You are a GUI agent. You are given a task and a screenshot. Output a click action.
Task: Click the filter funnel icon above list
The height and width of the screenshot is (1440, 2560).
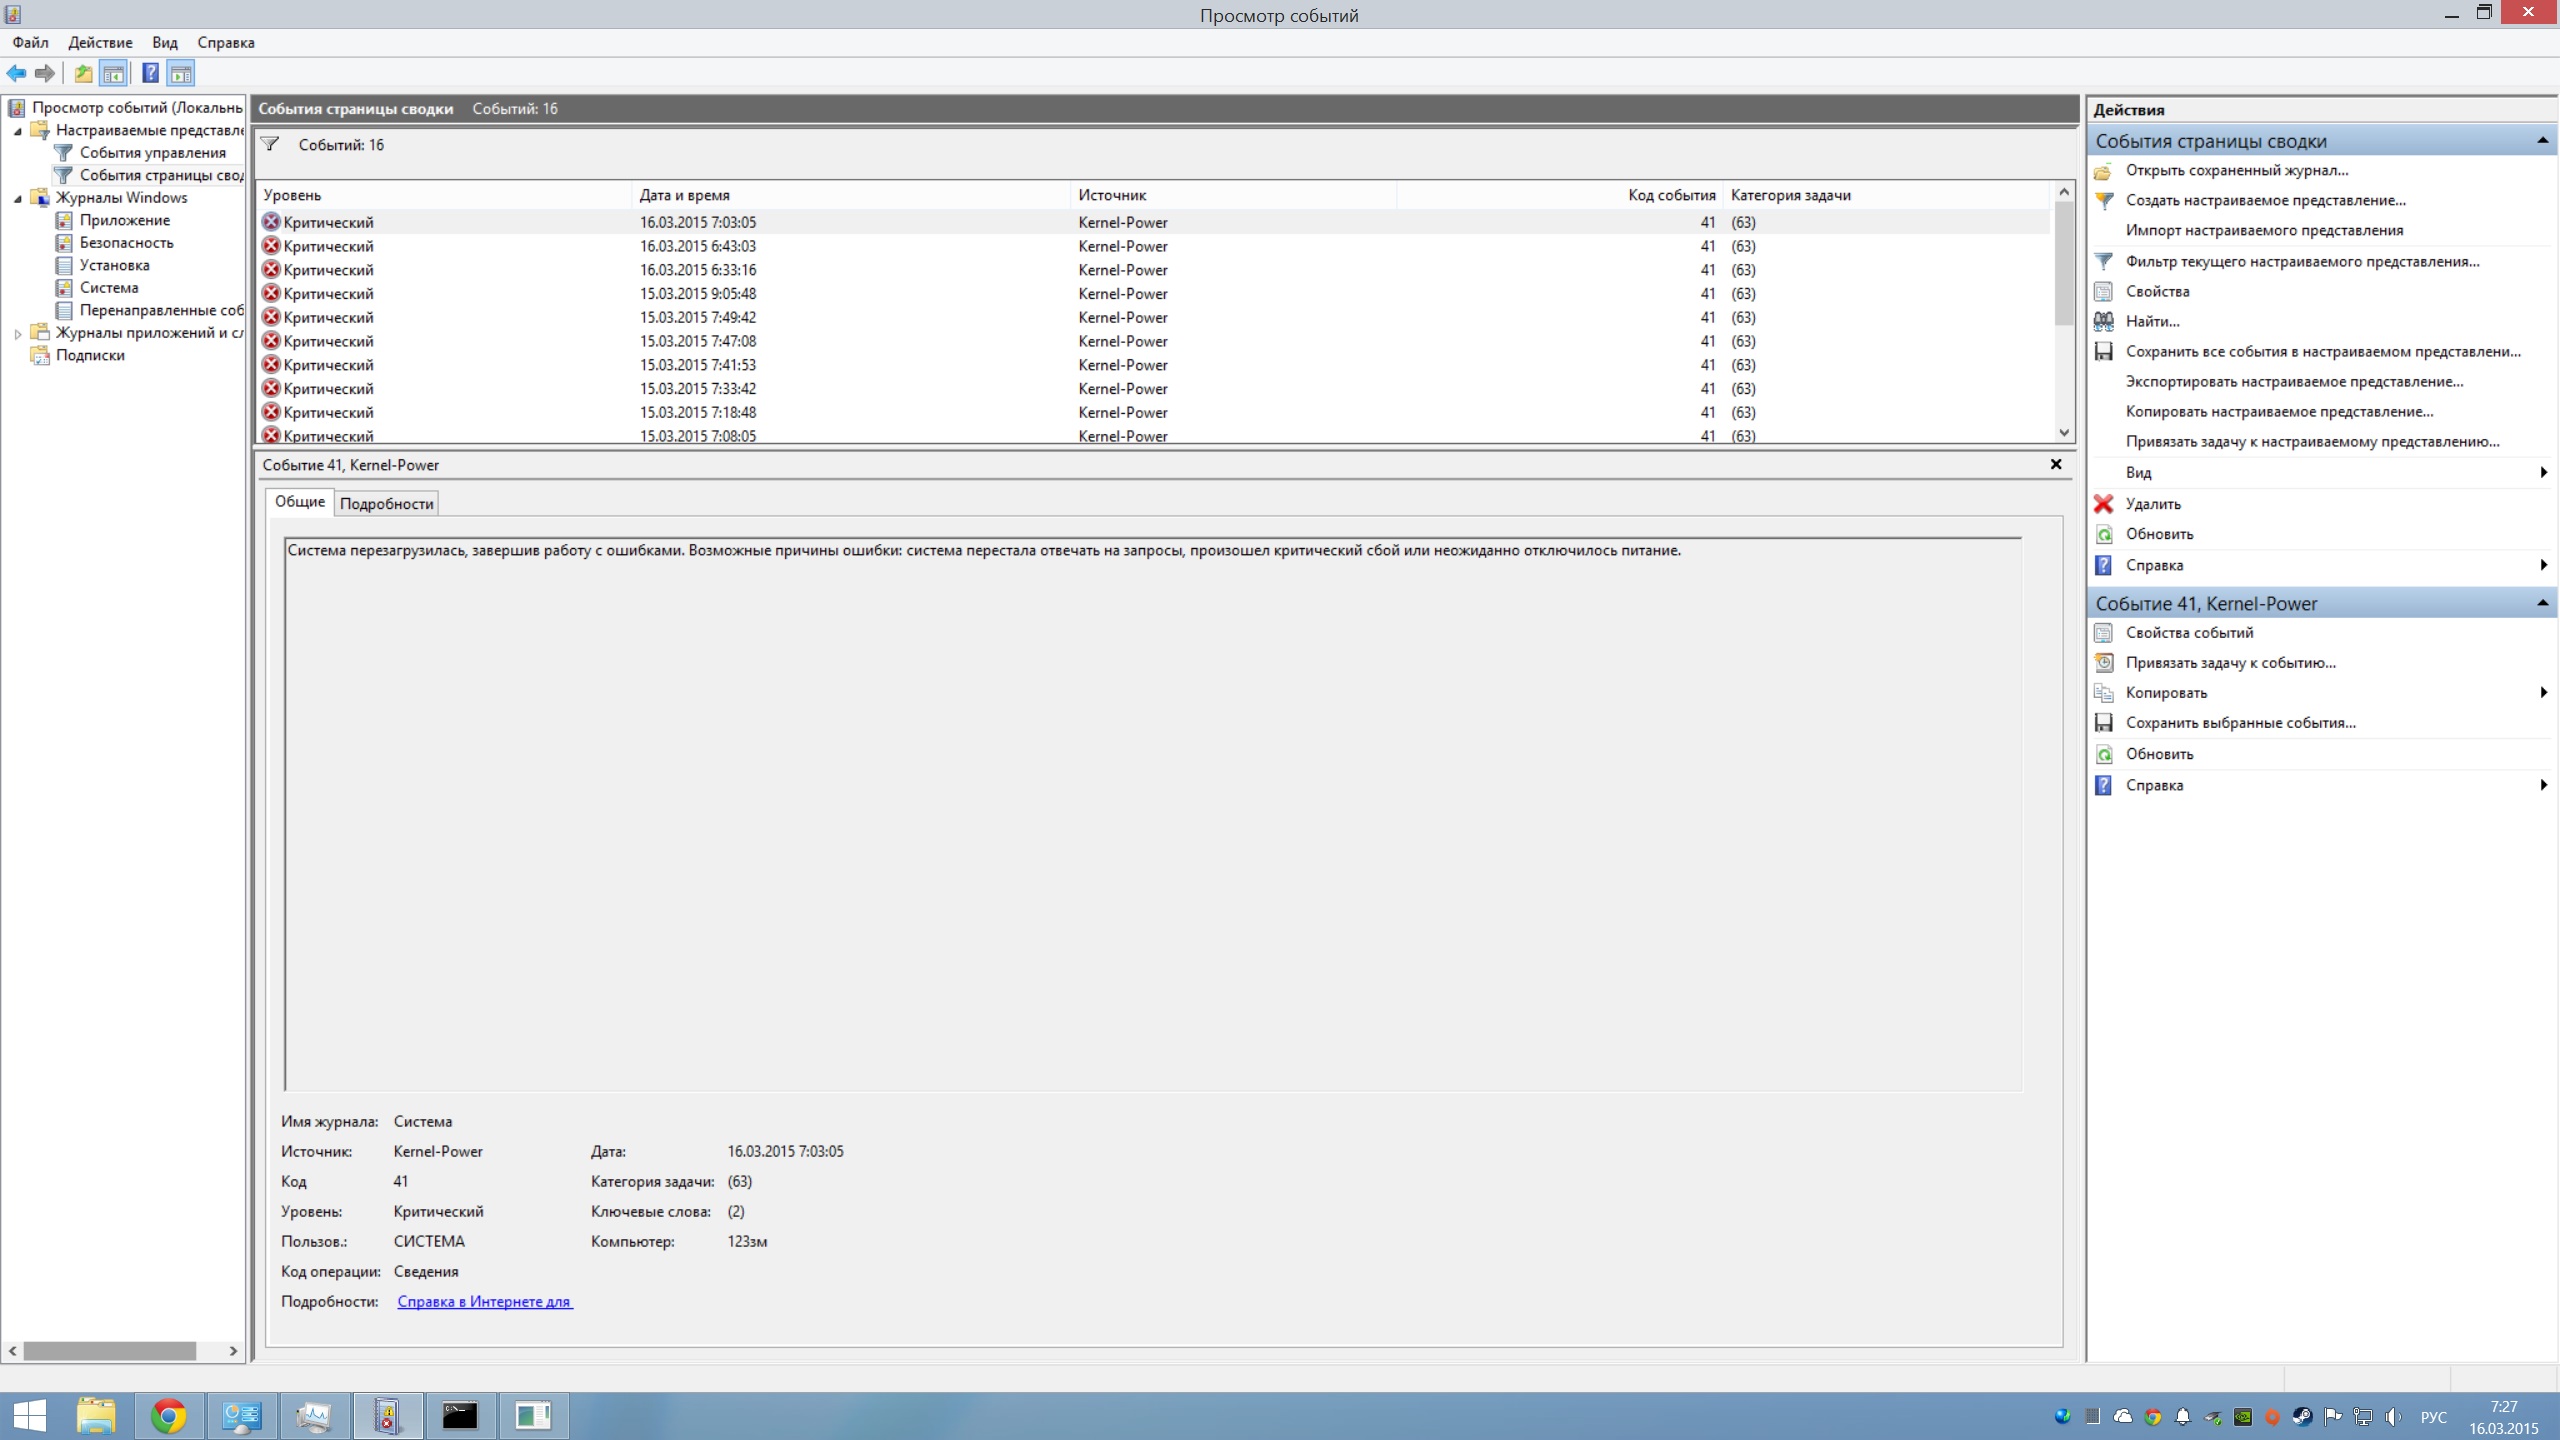[x=270, y=144]
